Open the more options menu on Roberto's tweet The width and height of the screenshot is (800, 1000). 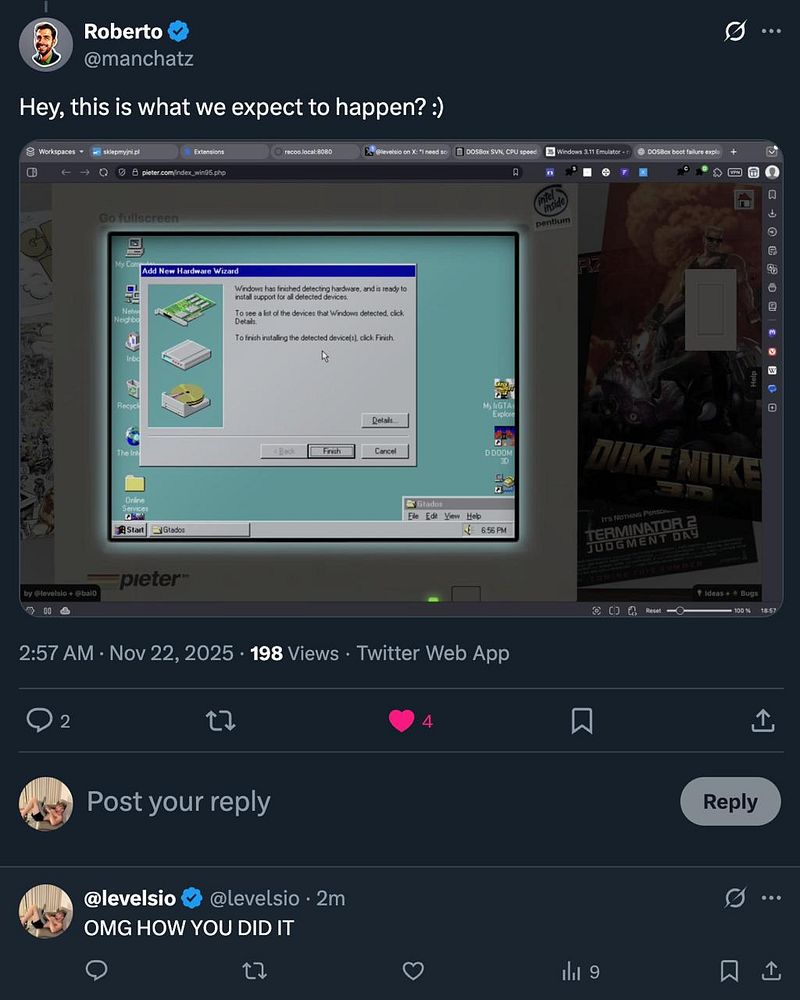771,31
